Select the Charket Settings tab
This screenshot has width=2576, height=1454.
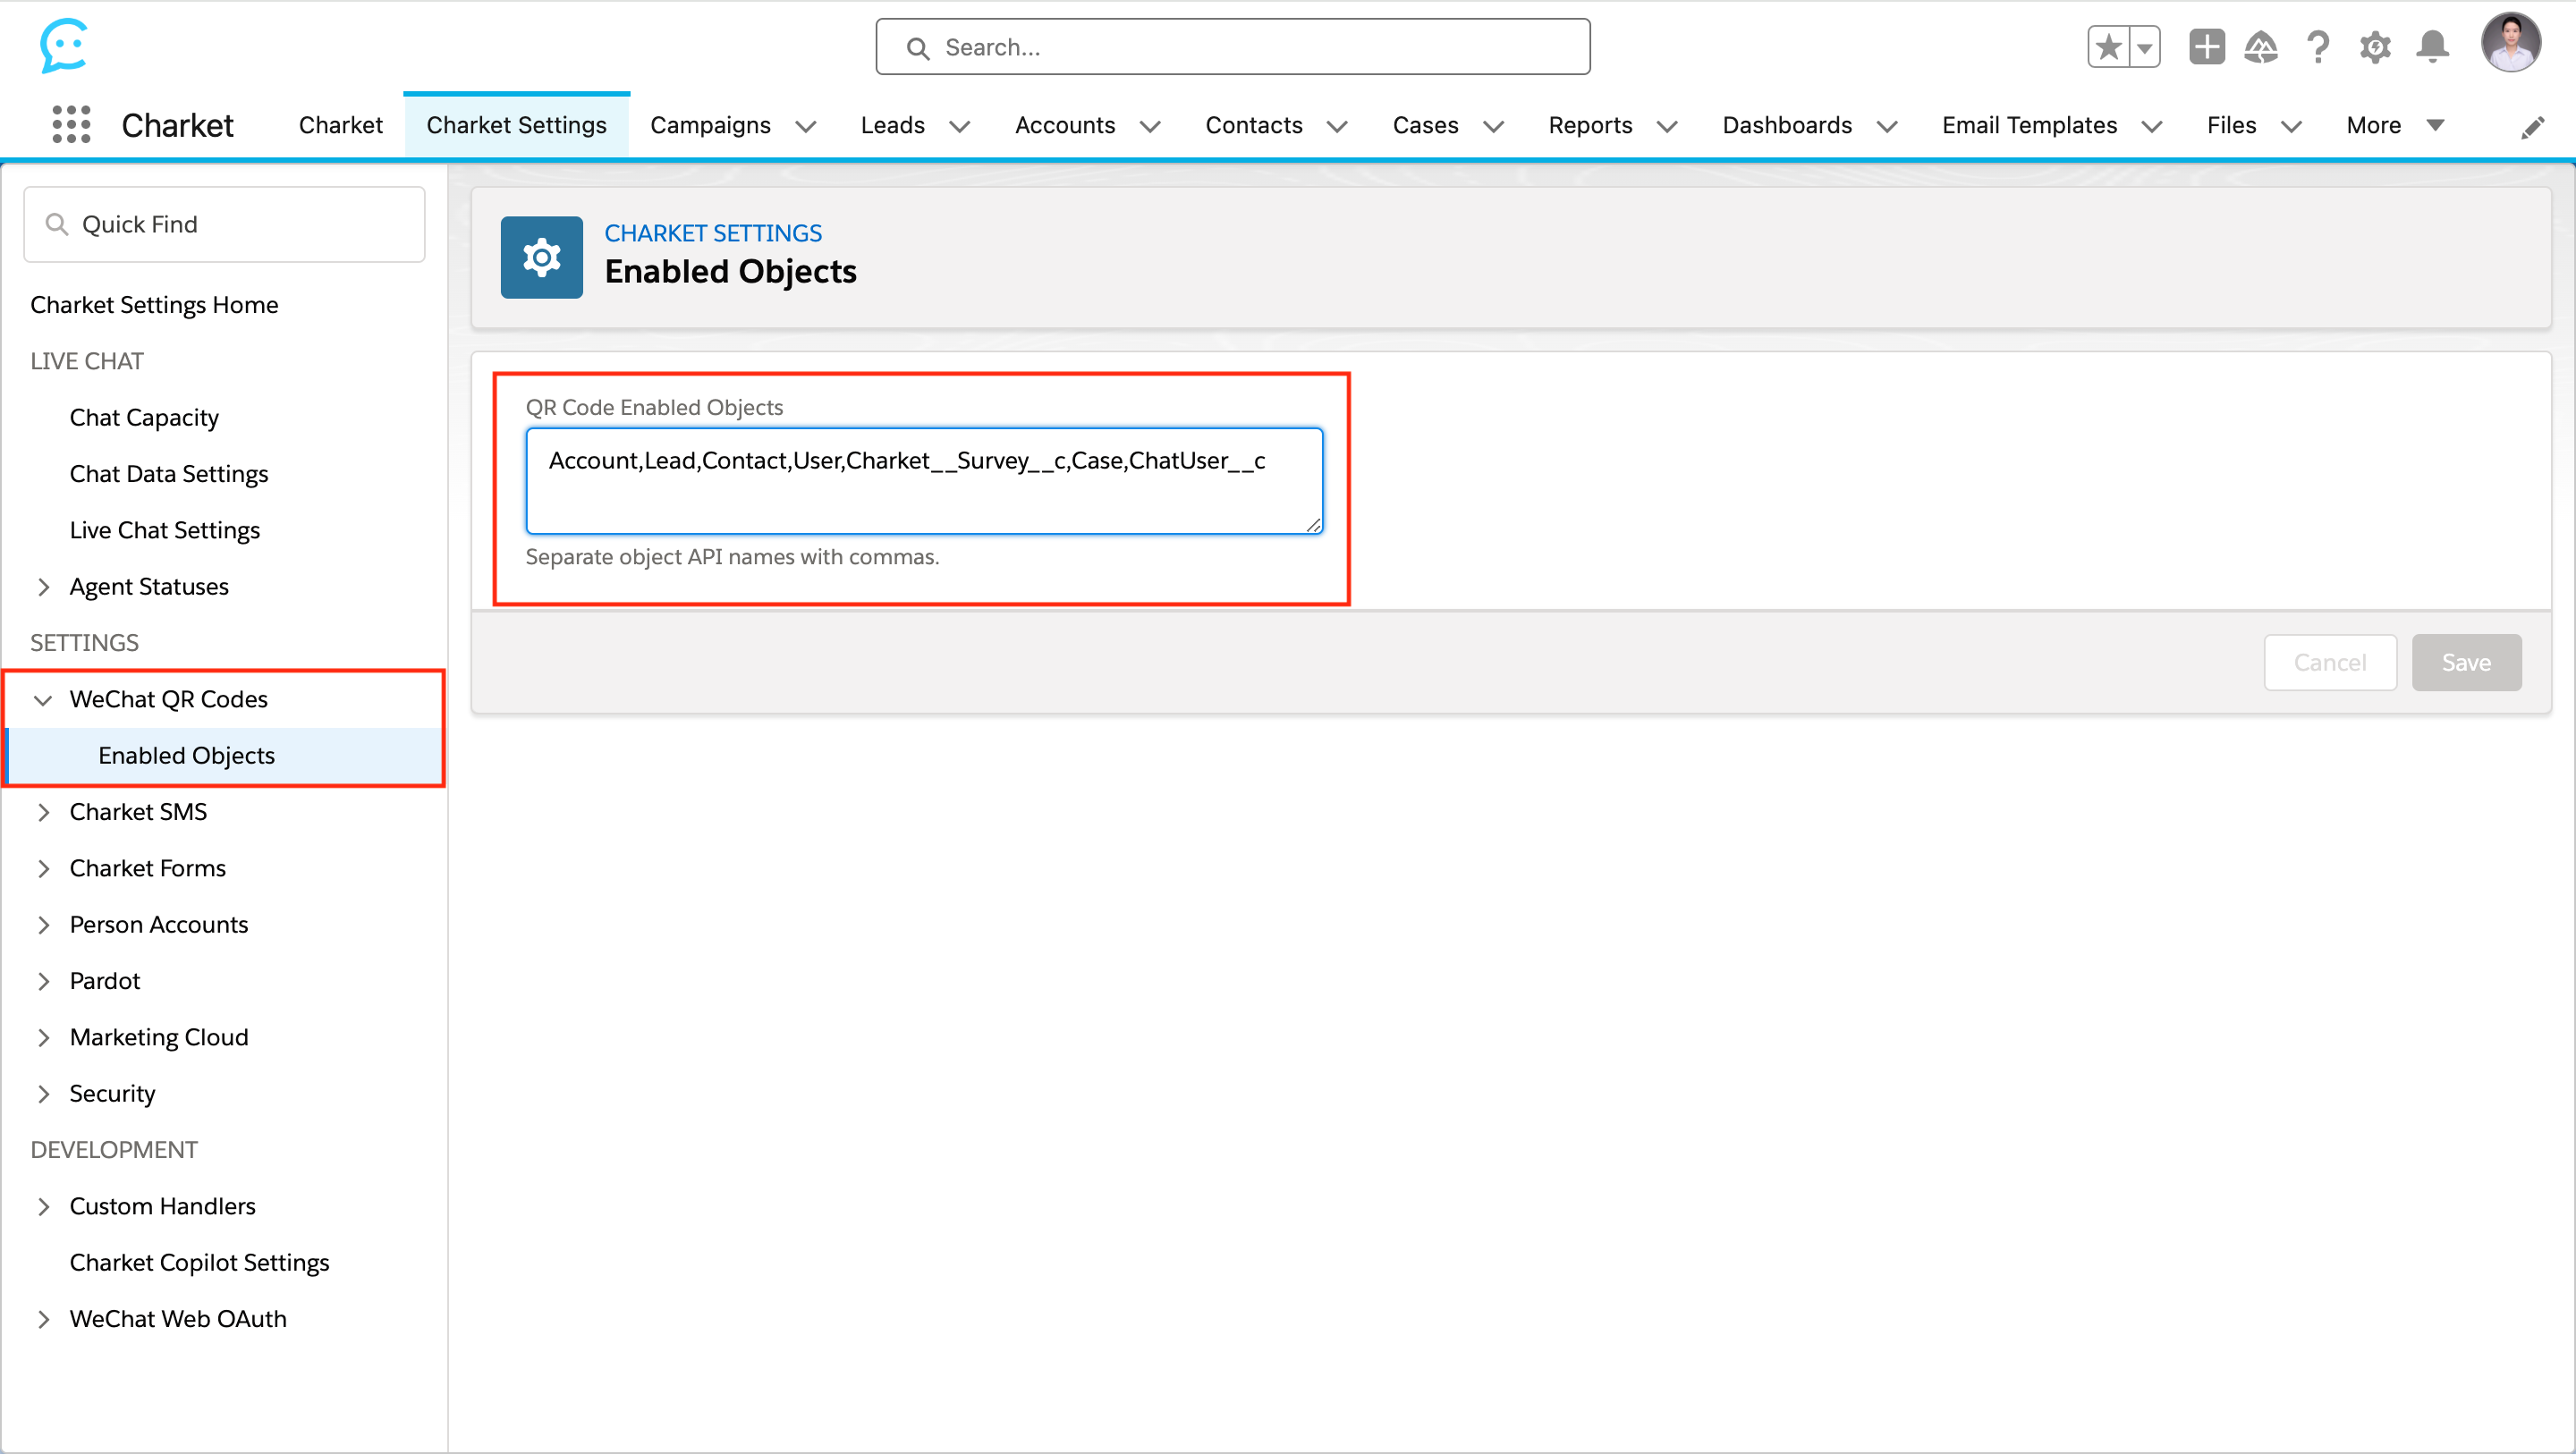point(516,125)
